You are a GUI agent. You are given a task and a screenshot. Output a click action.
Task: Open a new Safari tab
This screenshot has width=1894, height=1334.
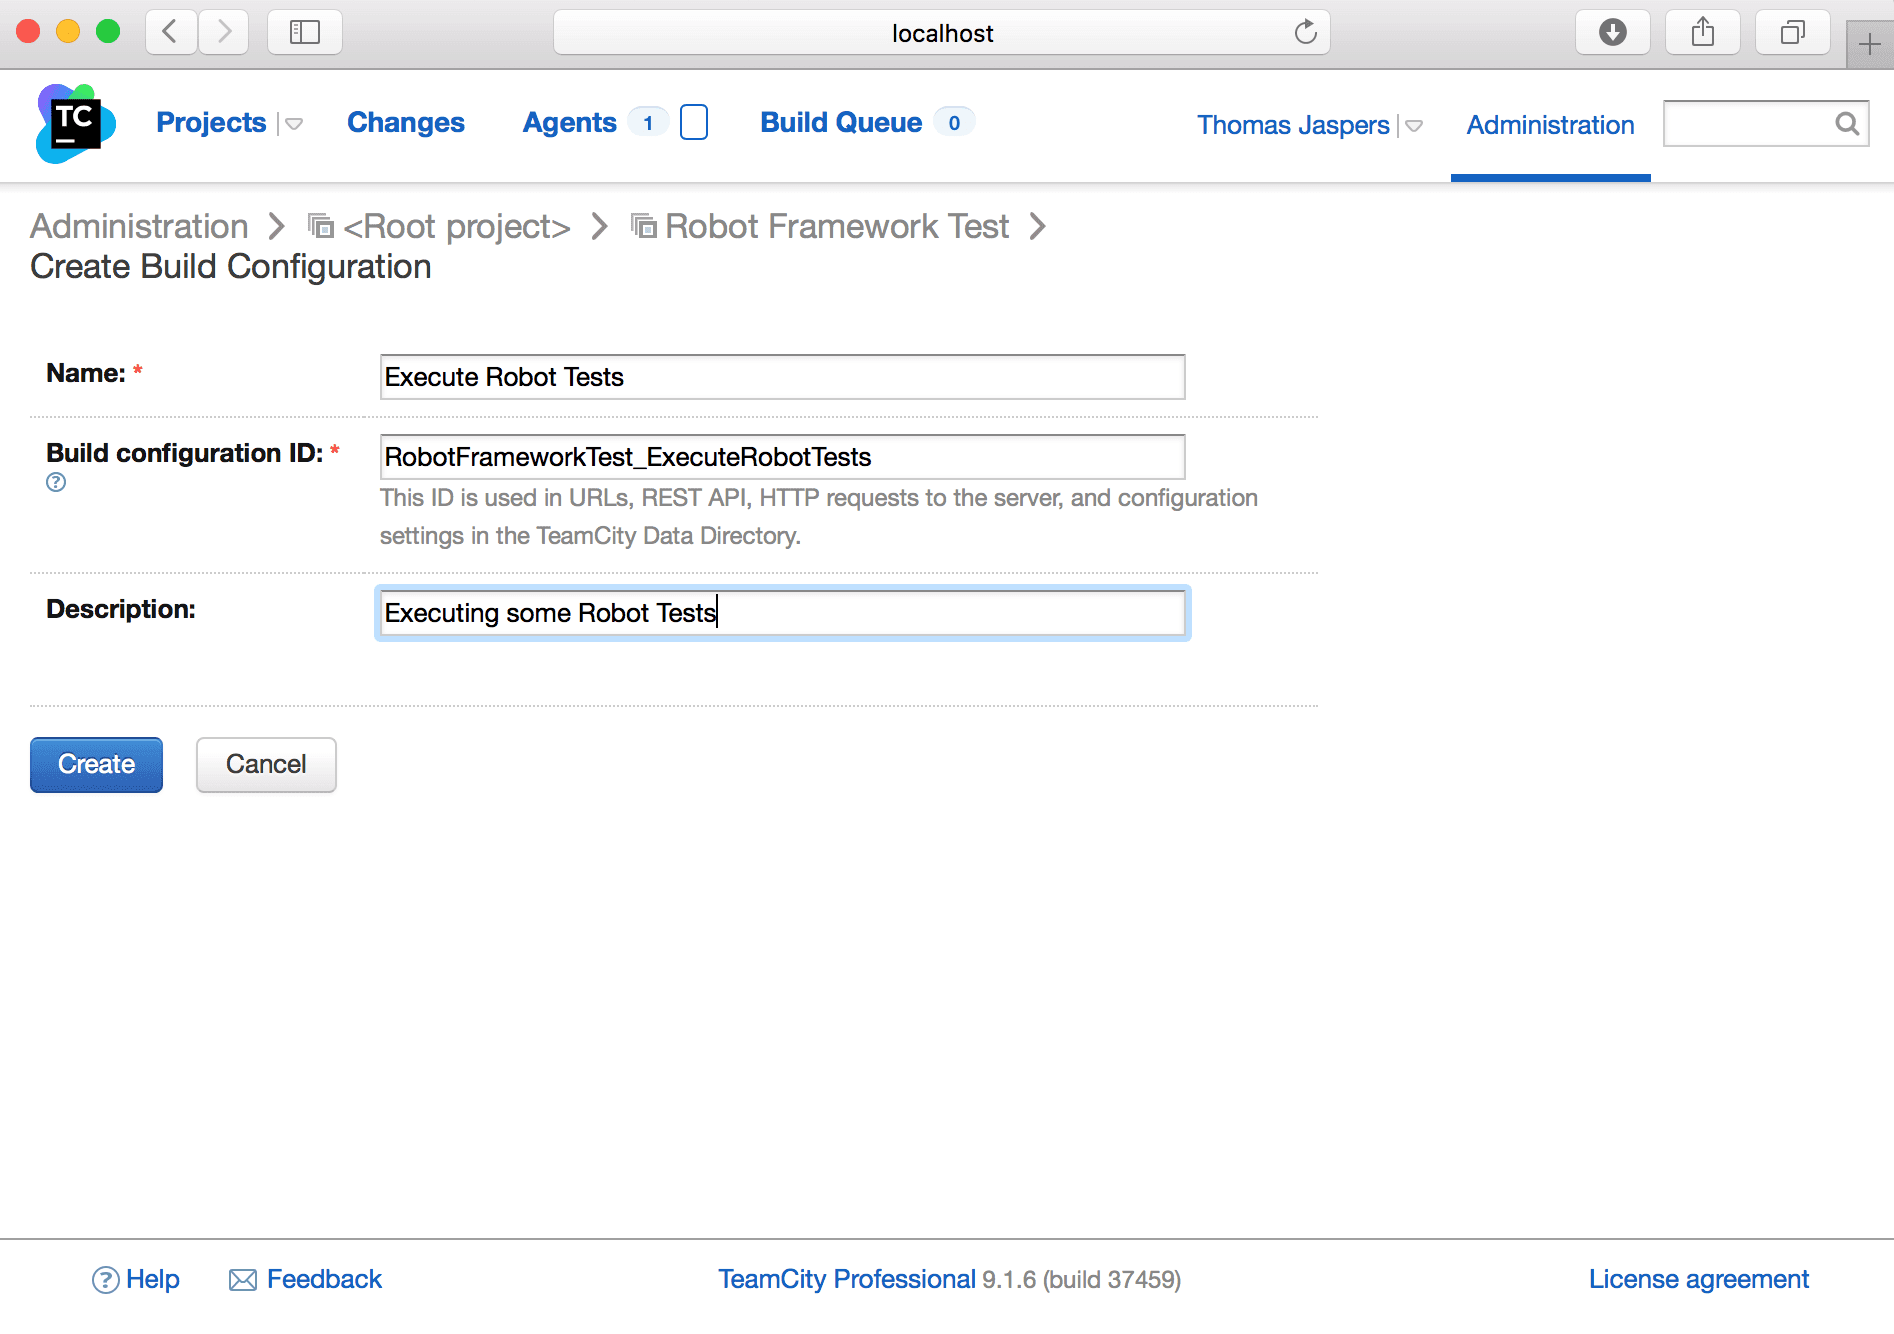point(1869,44)
